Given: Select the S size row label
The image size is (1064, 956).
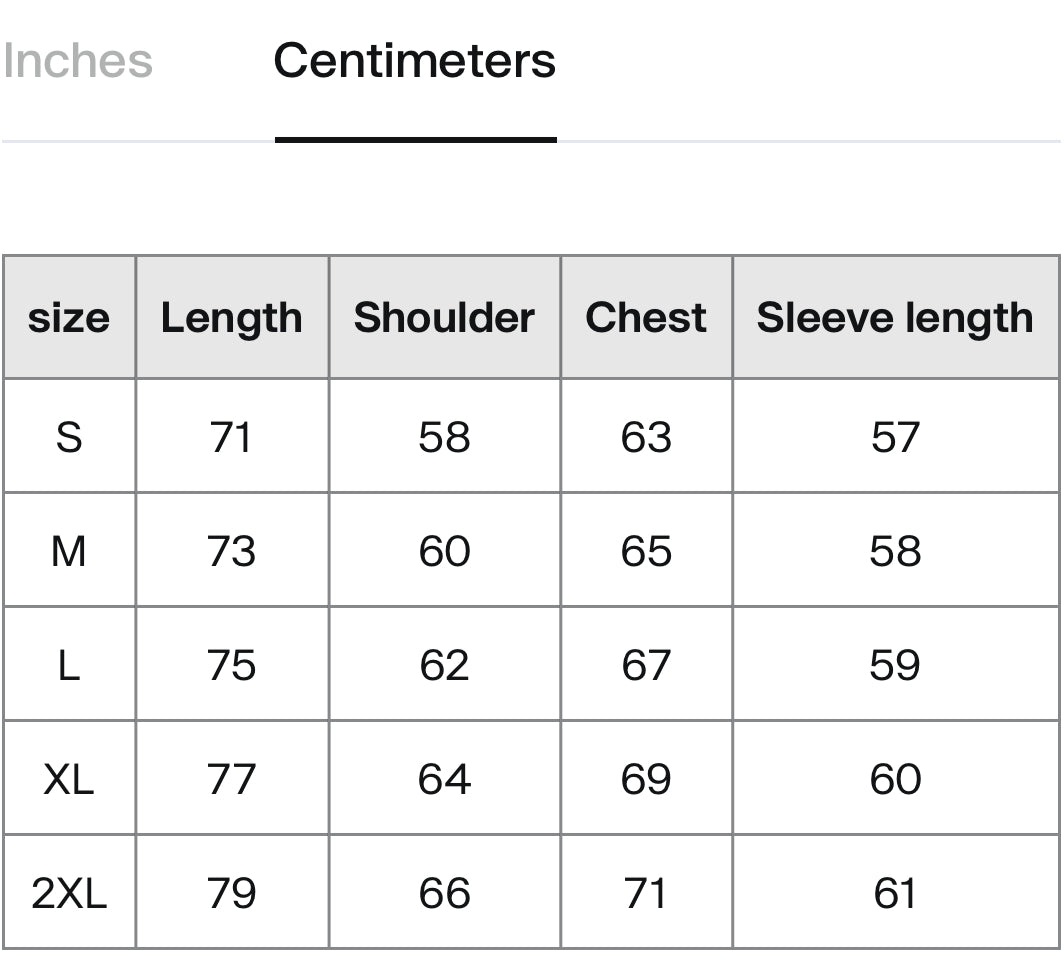Looking at the screenshot, I should [x=69, y=436].
